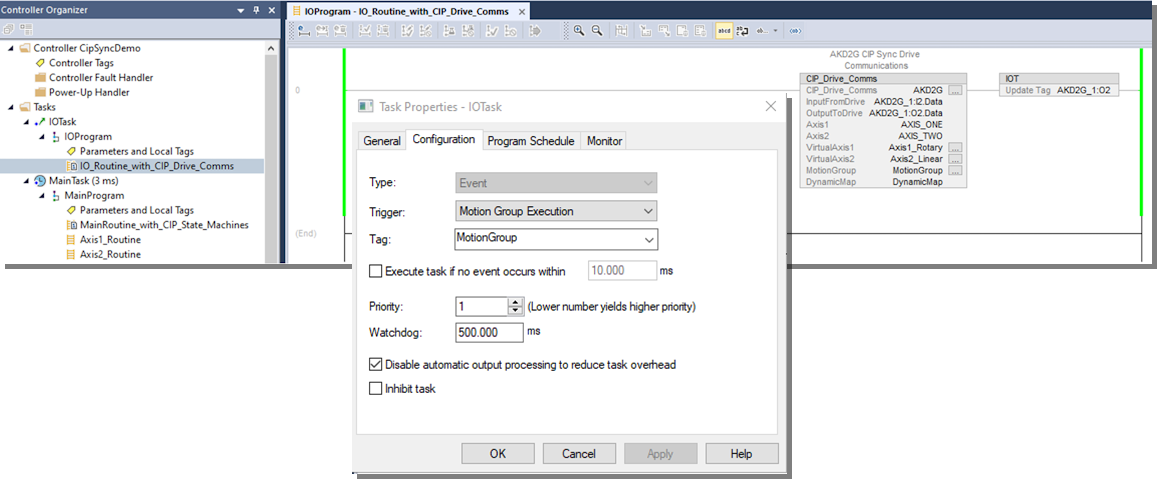Click the Finalize All Edits arrow icon
This screenshot has height=484, width=1157.
click(536, 31)
